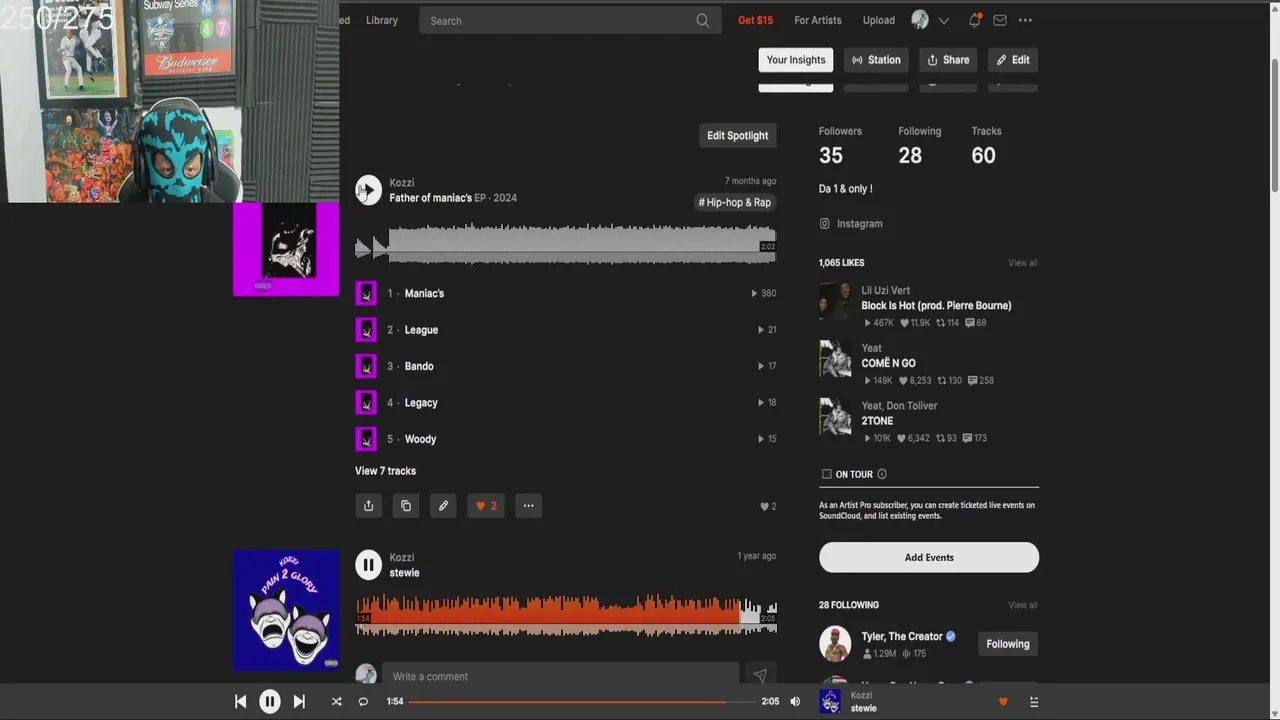Open the Upload page
Screen dimensions: 1280x720
coord(879,20)
